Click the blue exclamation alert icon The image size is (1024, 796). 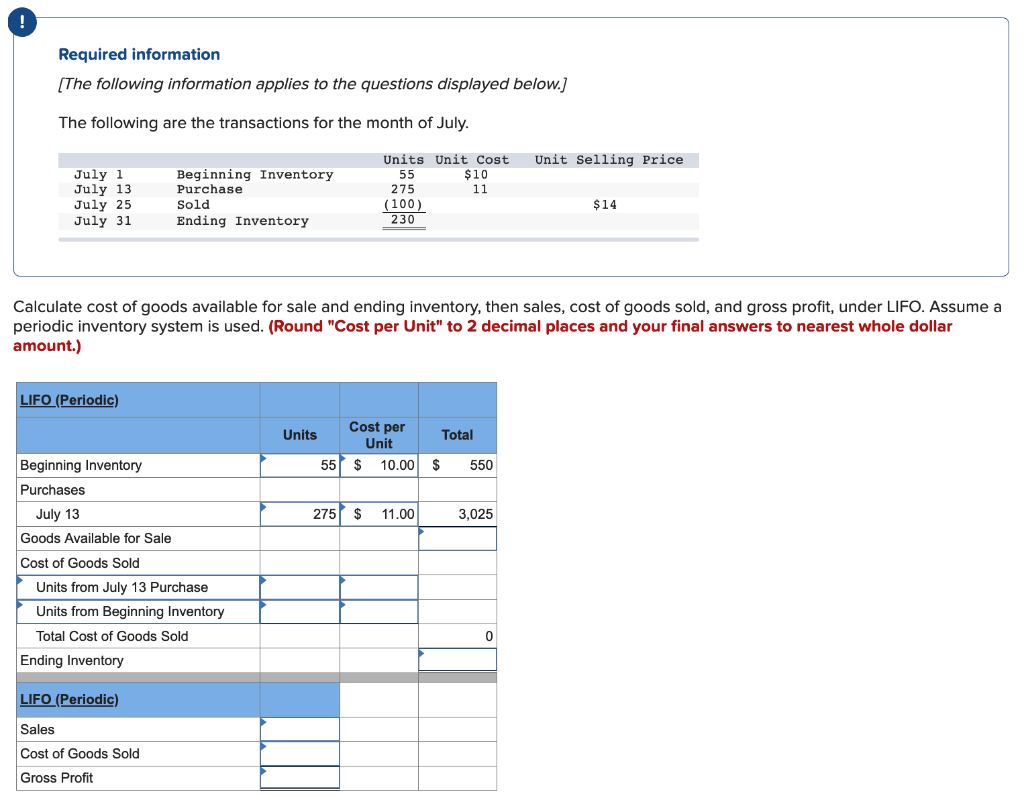[22, 22]
